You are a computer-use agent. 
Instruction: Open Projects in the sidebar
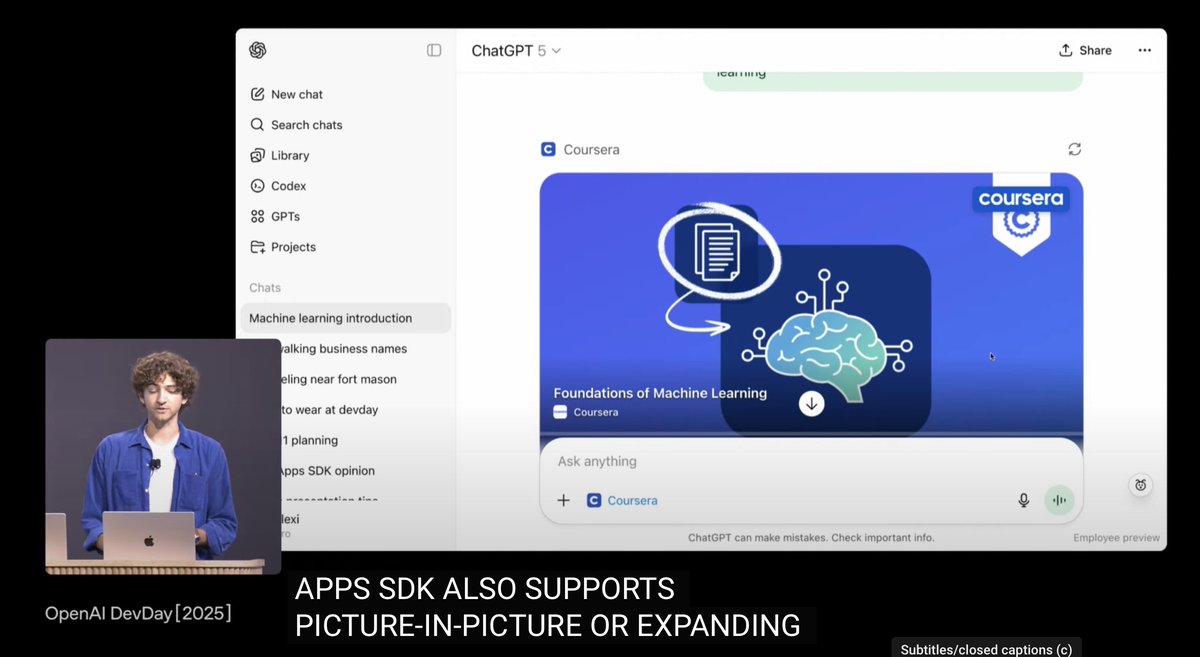coord(283,247)
